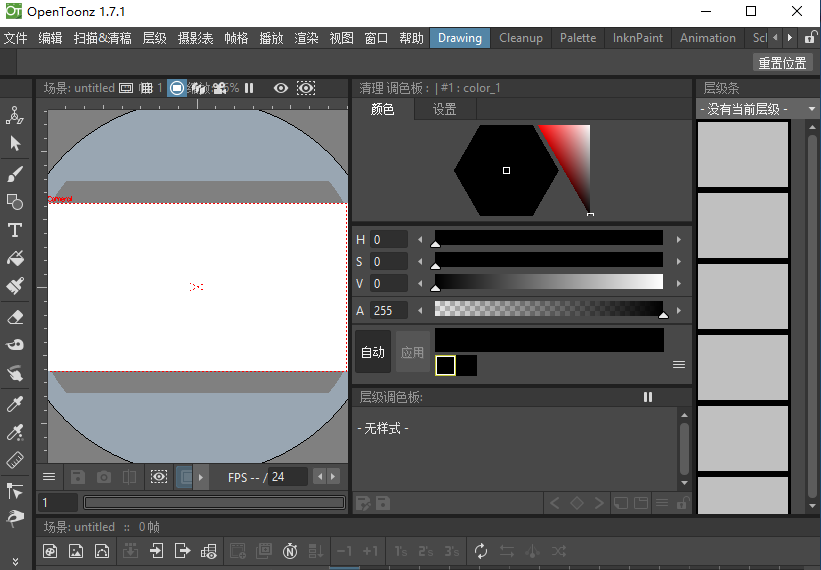The image size is (821, 570).
Task: Select the Selection arrow tool
Action: [x=15, y=143]
